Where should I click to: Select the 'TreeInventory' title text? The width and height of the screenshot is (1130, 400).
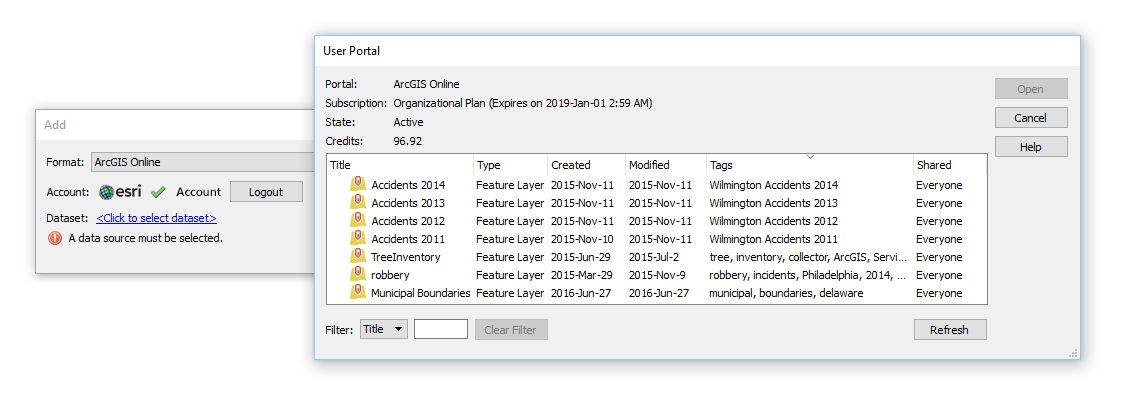[406, 257]
